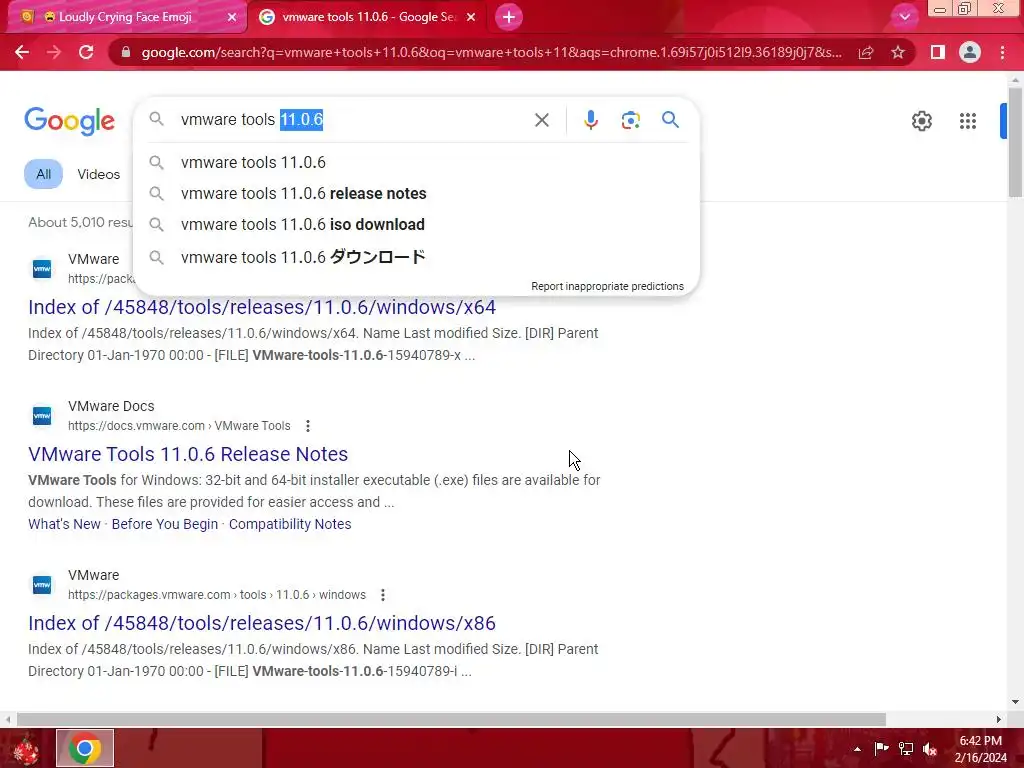
Task: Choose suggestion with iso download
Action: pyautogui.click(x=417, y=225)
